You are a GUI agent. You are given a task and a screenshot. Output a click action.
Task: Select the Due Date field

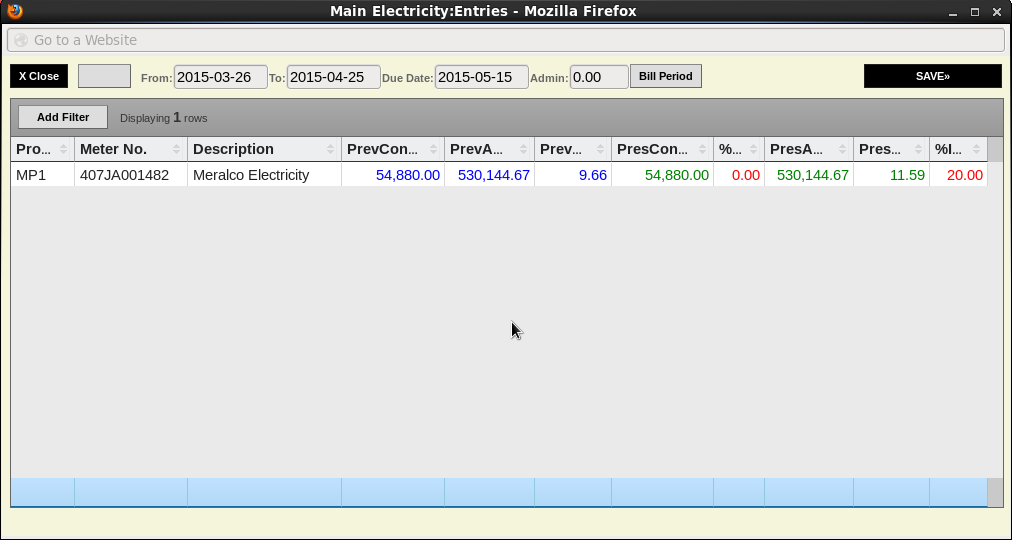coord(481,77)
